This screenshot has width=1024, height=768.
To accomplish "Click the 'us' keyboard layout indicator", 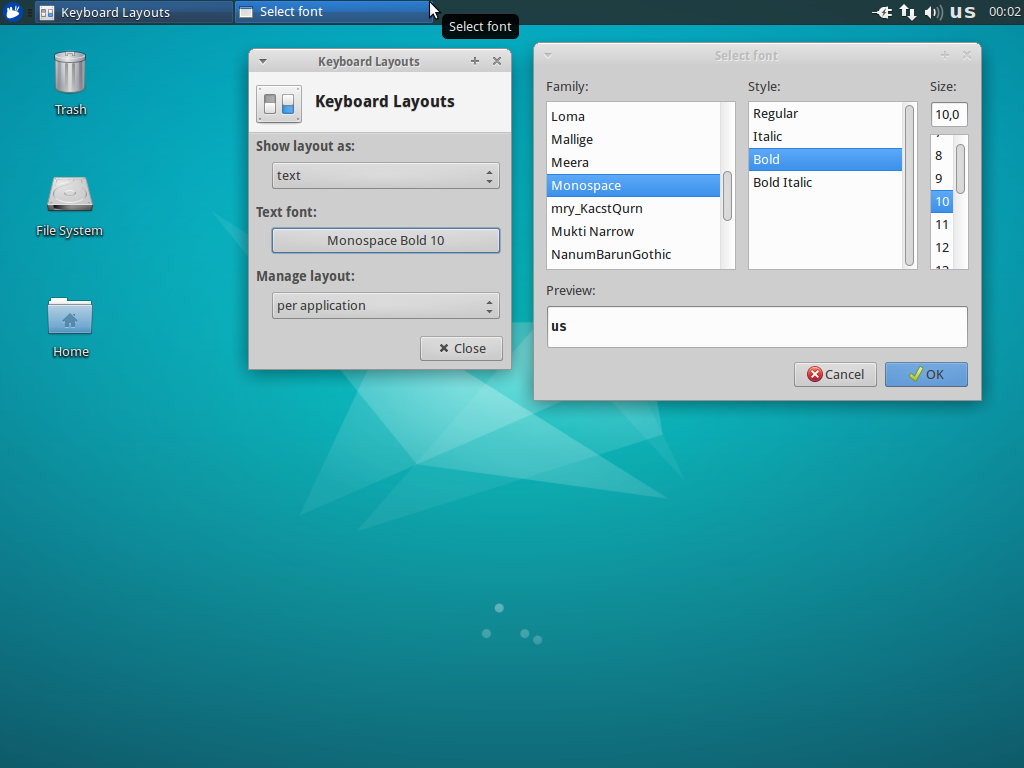I will pyautogui.click(x=962, y=12).
